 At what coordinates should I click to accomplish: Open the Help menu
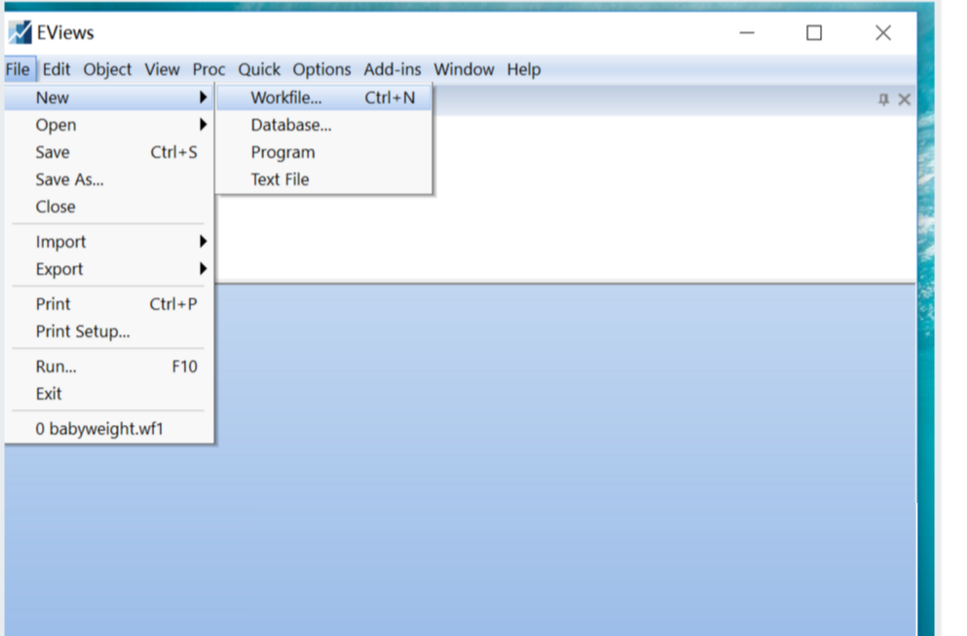(x=524, y=69)
